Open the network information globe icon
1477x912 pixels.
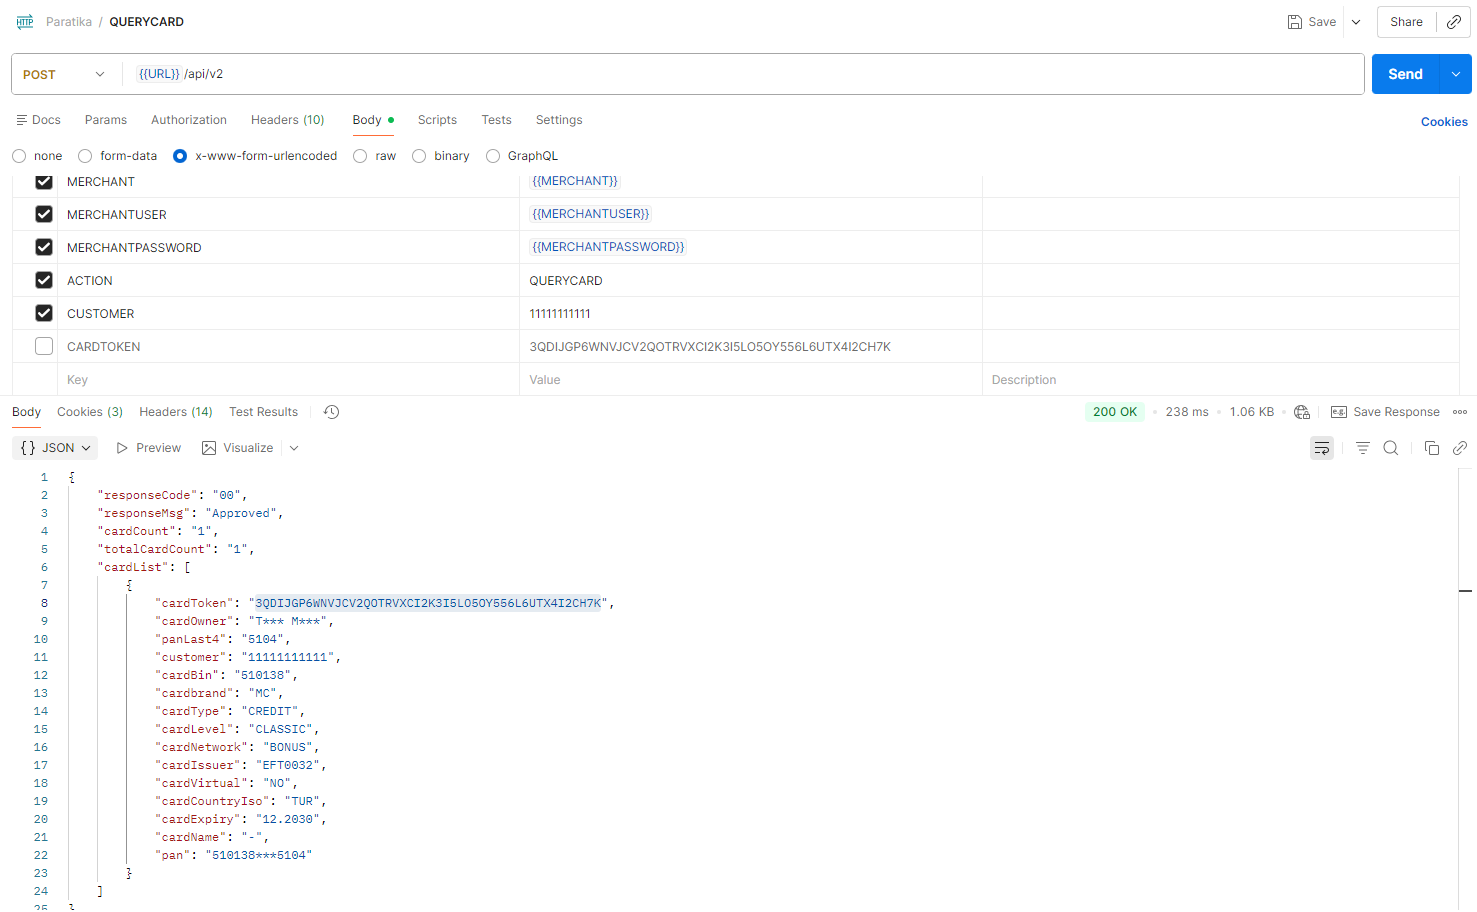point(1302,412)
